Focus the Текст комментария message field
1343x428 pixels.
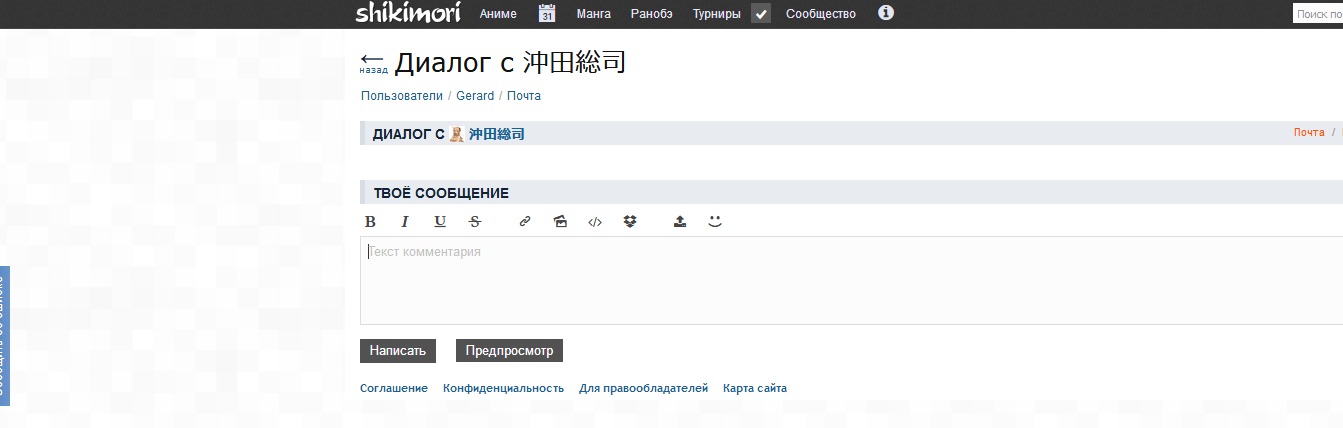point(850,280)
